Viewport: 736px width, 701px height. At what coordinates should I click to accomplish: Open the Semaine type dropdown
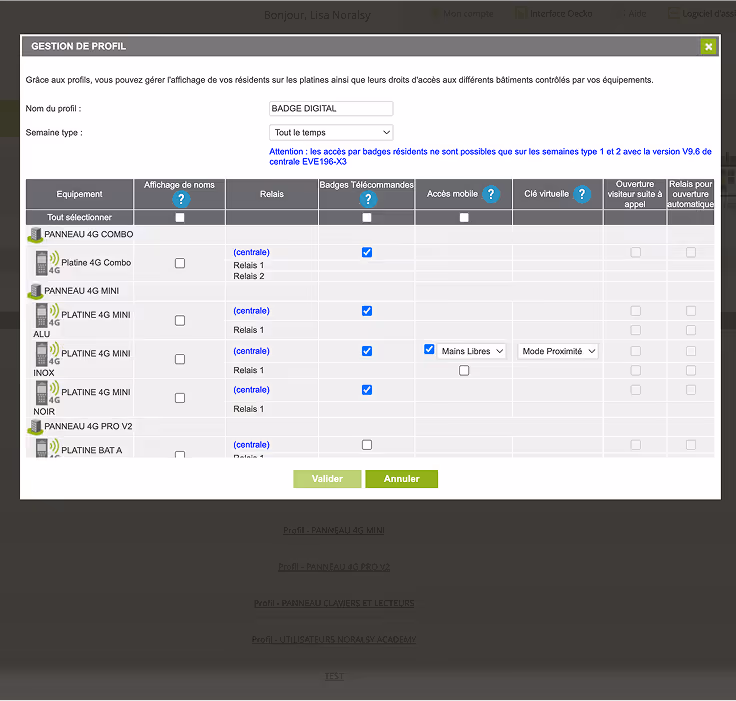coord(331,133)
